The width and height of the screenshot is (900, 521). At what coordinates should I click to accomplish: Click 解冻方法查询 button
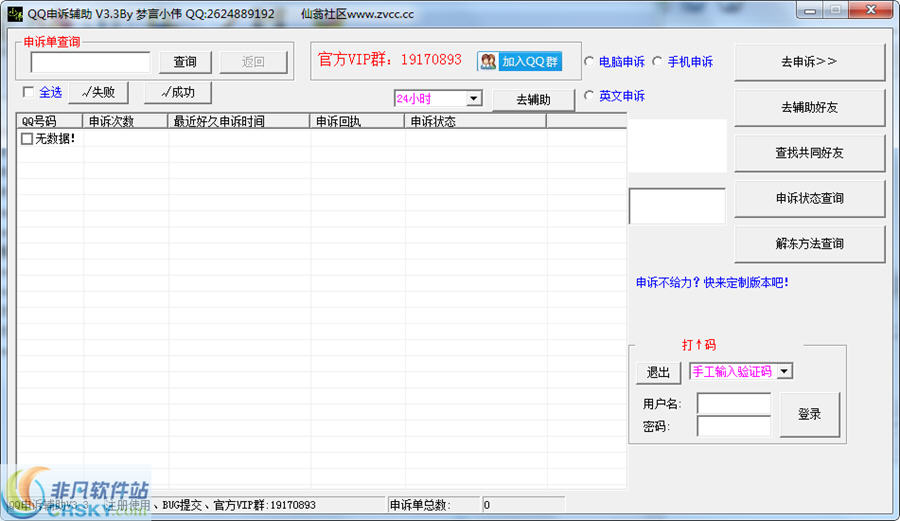(x=809, y=244)
